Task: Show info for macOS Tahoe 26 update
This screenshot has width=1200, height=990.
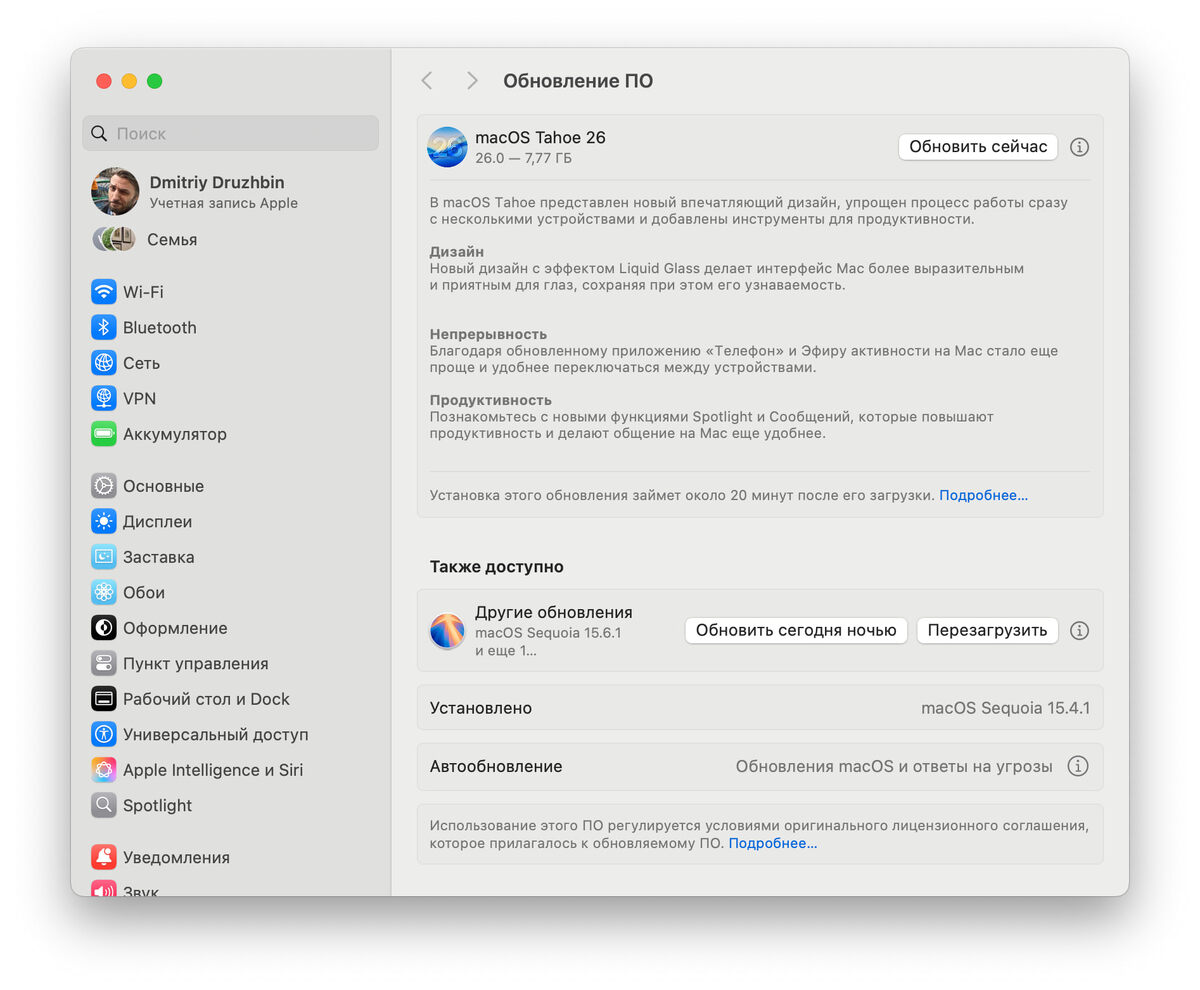Action: point(1079,147)
